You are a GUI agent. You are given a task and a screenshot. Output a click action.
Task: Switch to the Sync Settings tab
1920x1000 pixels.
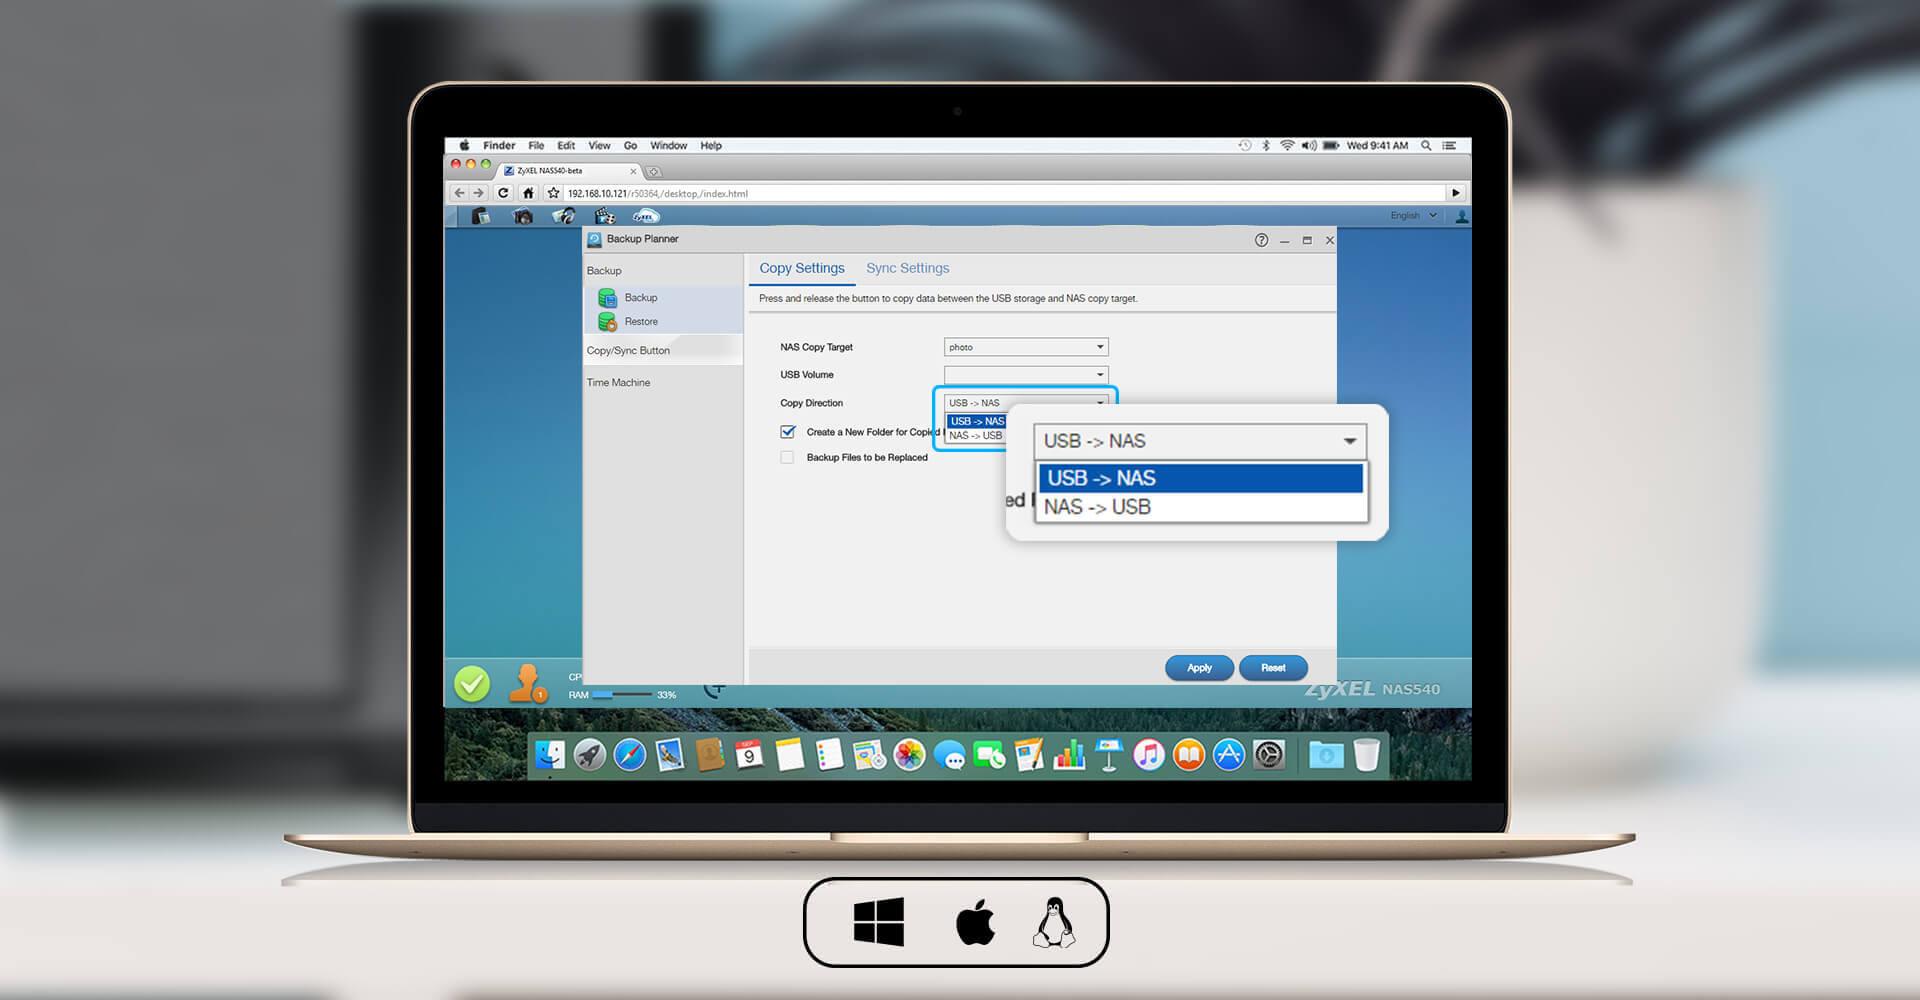tap(907, 268)
